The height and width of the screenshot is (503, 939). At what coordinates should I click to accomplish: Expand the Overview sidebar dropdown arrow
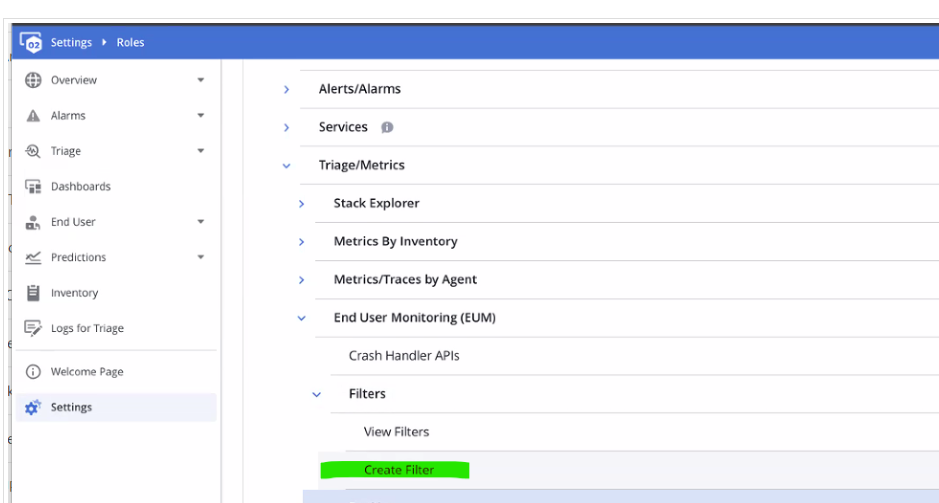(201, 80)
